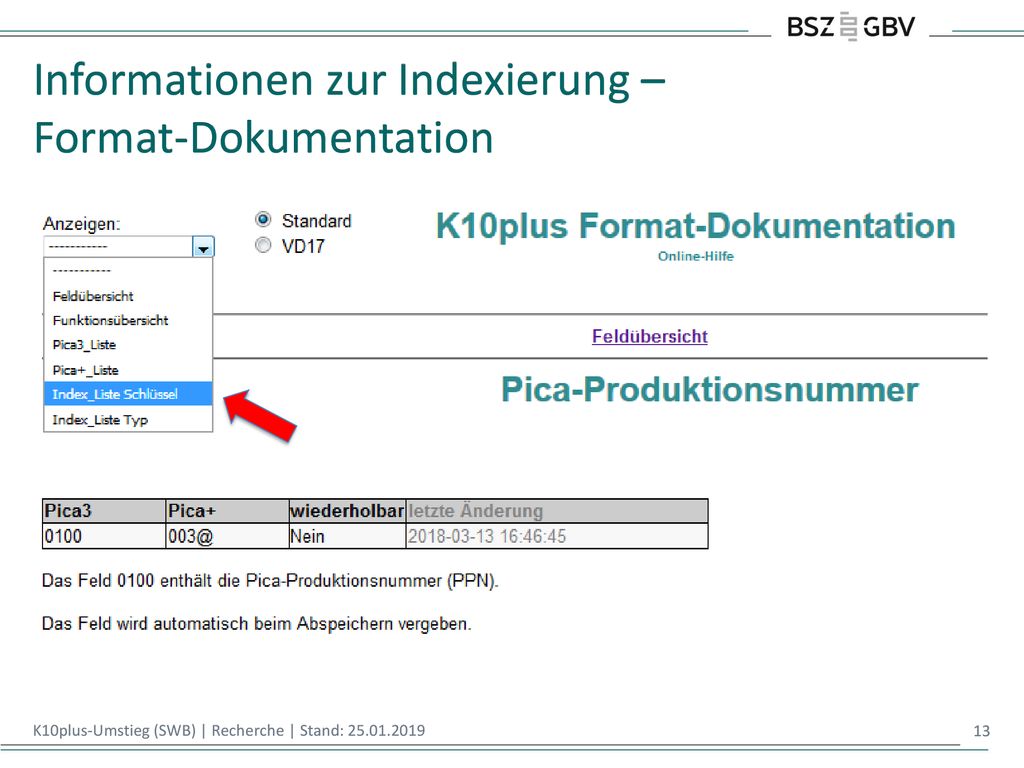Click the timestamp 2018-03-13 16:46:45
1024x768 pixels.
tap(487, 536)
